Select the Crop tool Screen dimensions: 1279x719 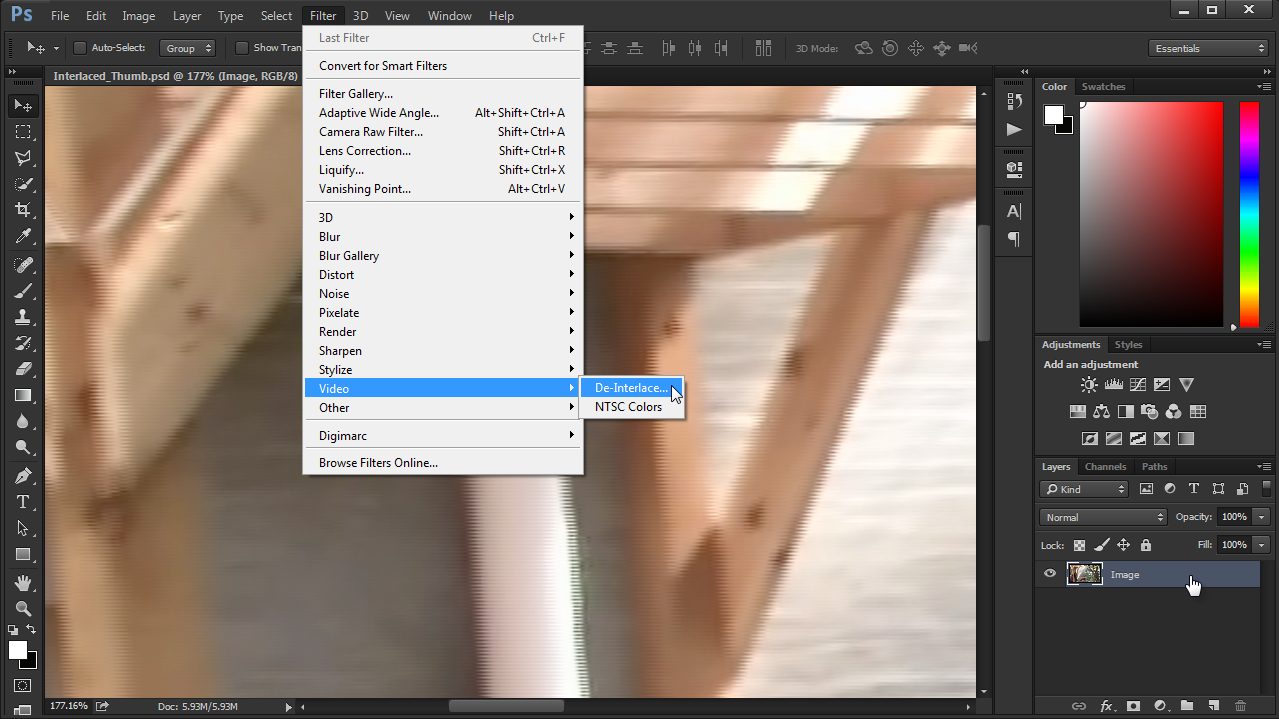tap(22, 210)
